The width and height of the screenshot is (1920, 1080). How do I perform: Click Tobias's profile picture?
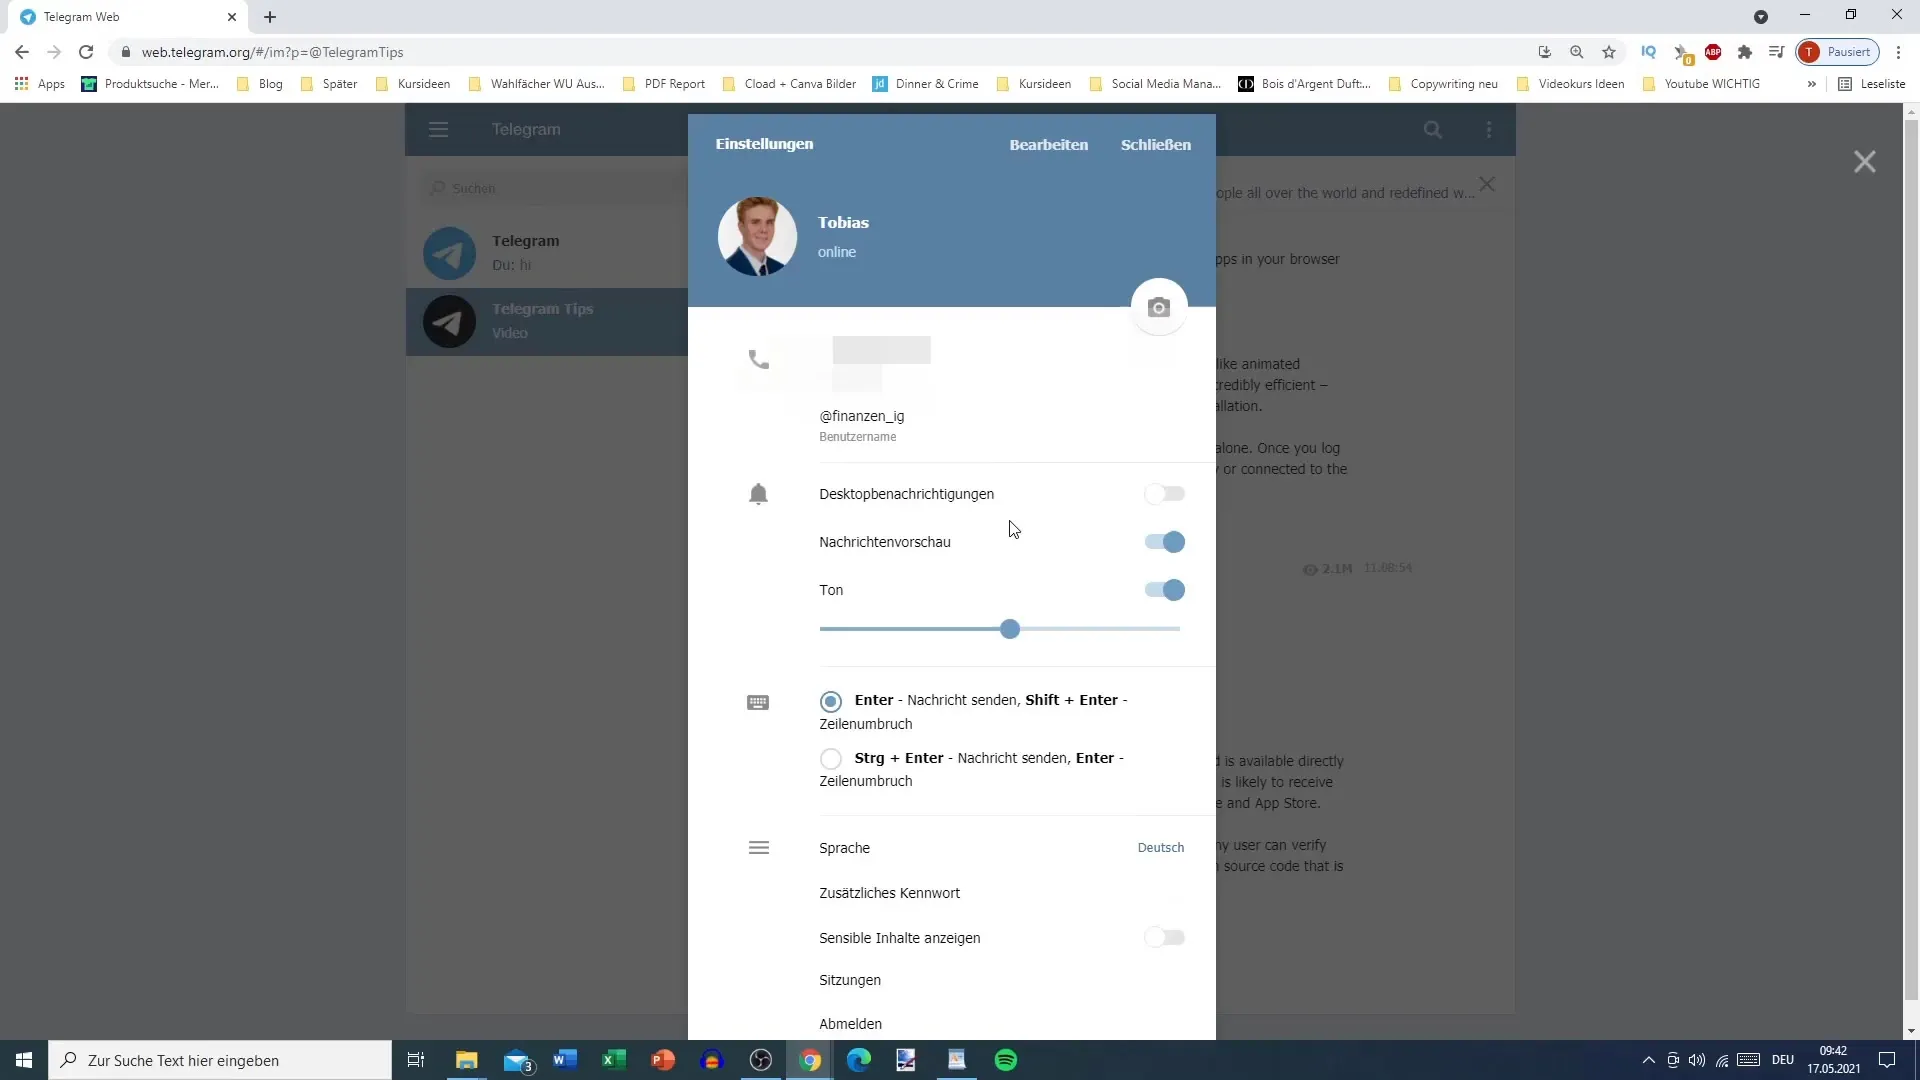coord(757,237)
